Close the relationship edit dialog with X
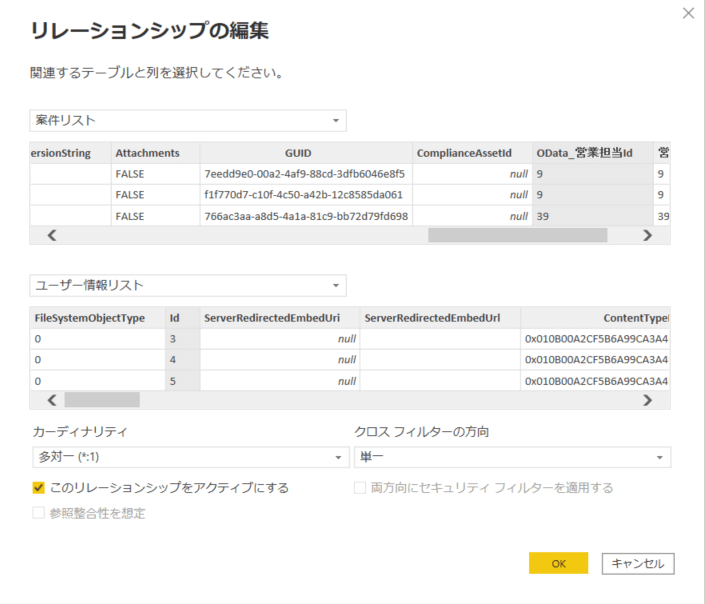Viewport: 705px width, 604px height. click(688, 13)
